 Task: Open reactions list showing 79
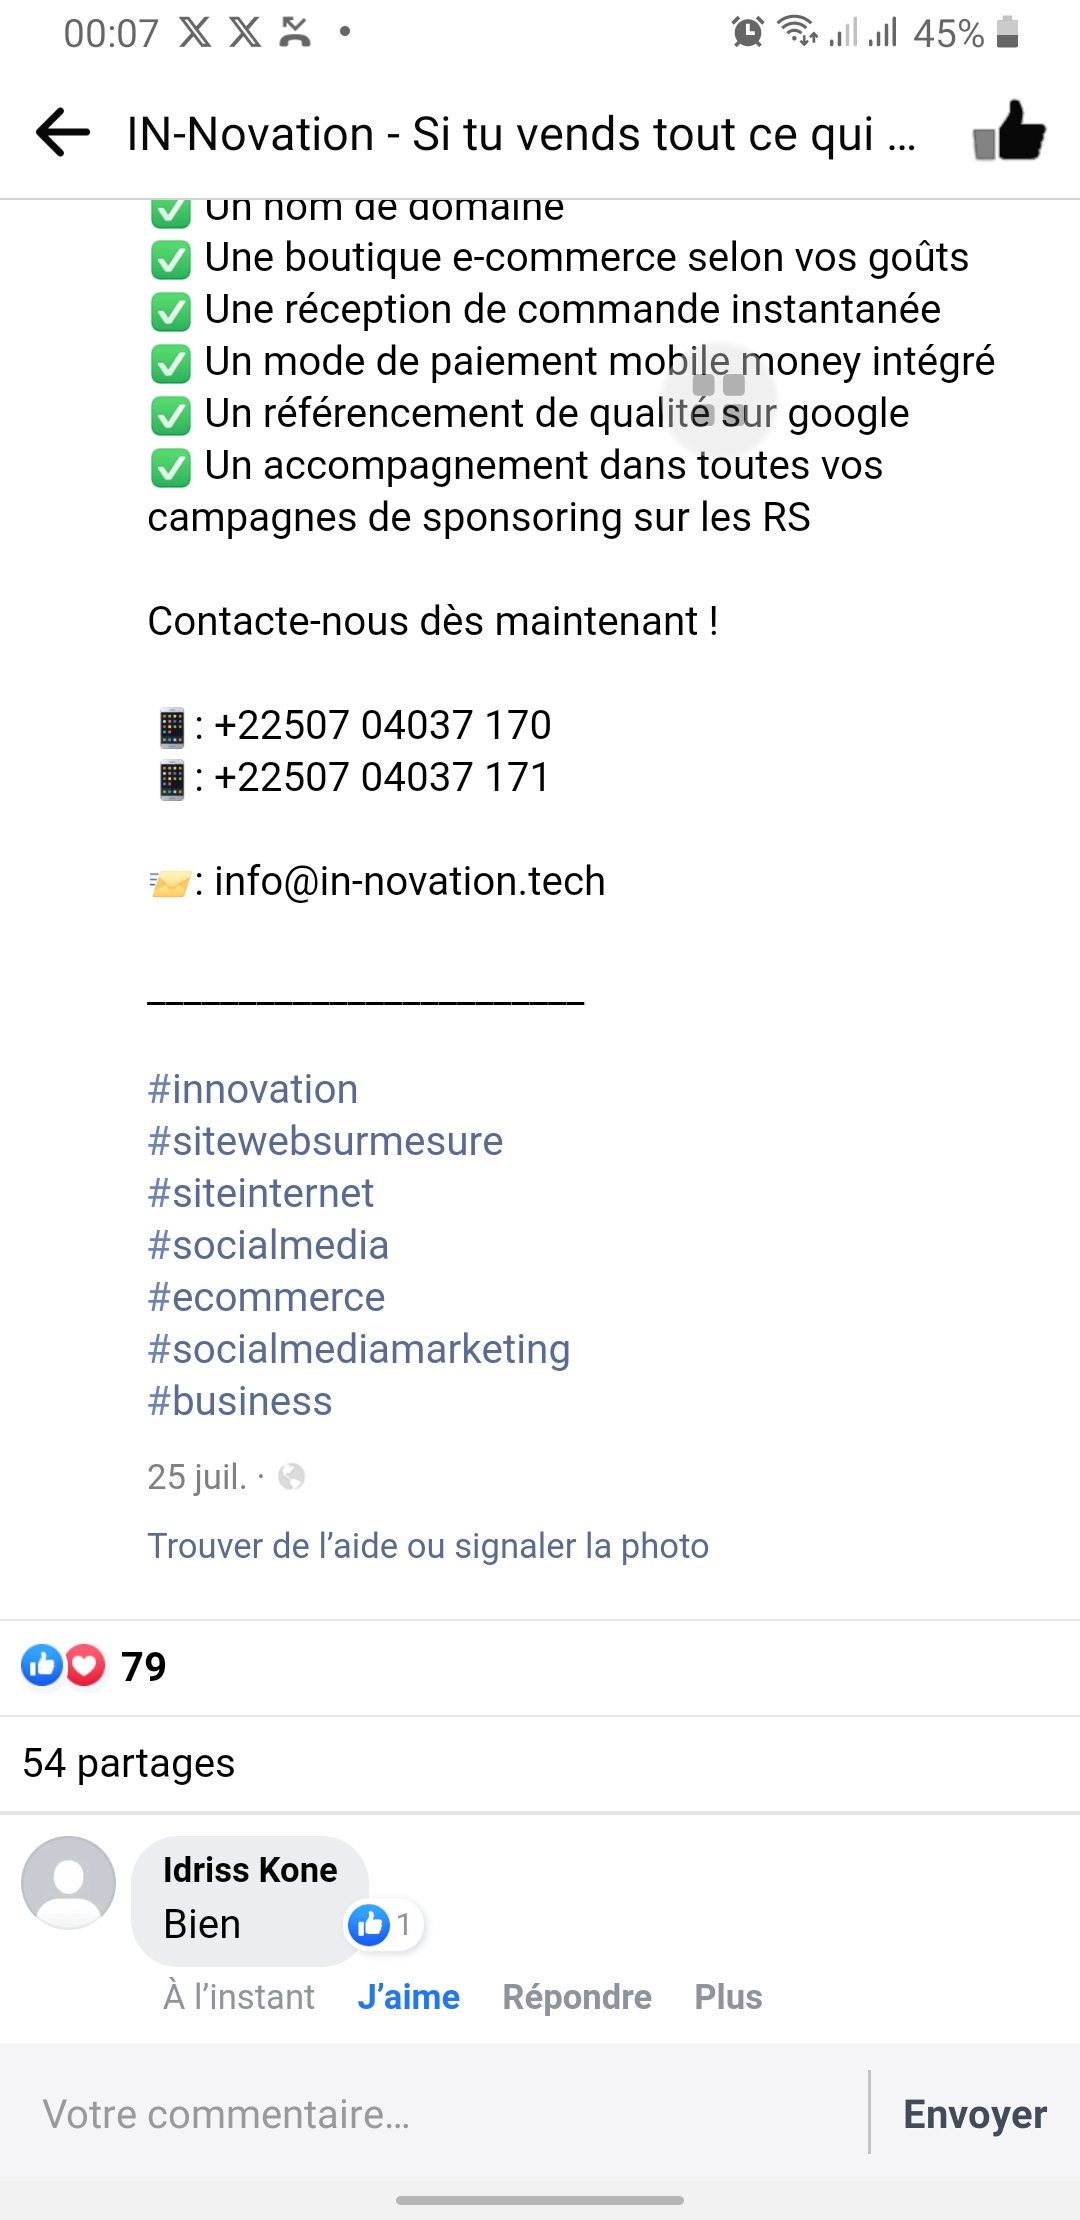coord(143,1667)
